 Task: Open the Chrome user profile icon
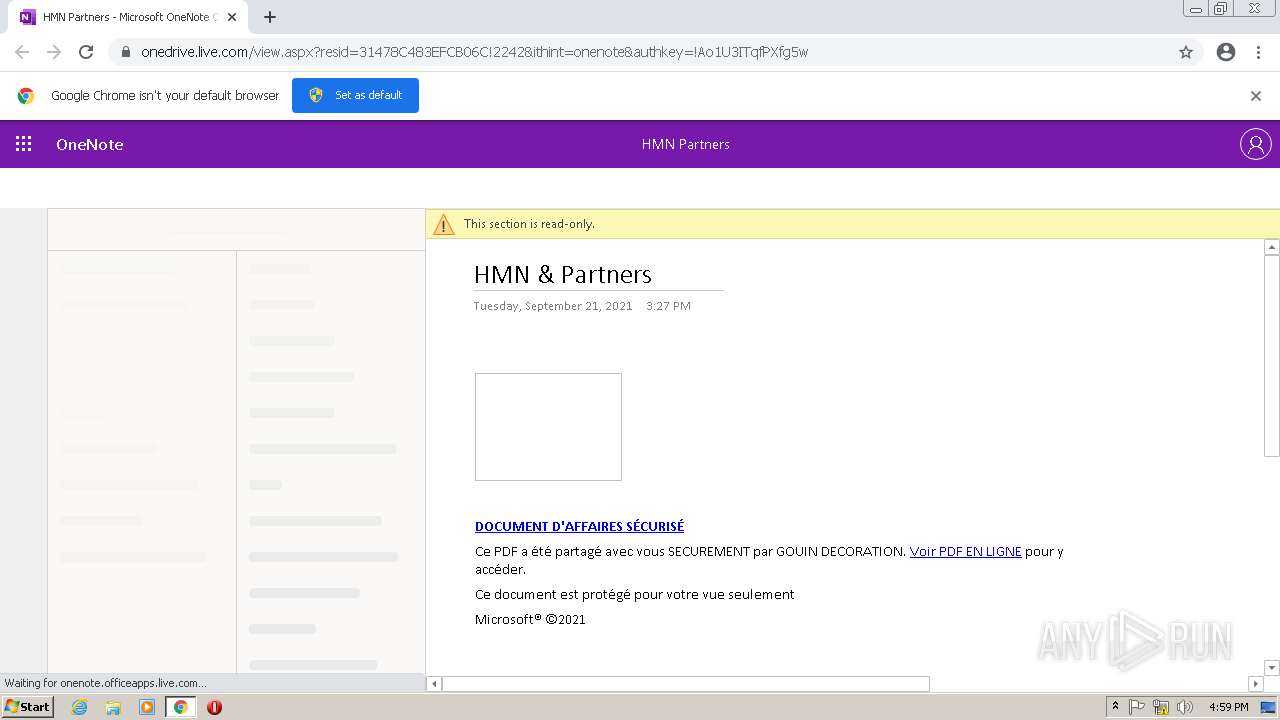tap(1226, 52)
